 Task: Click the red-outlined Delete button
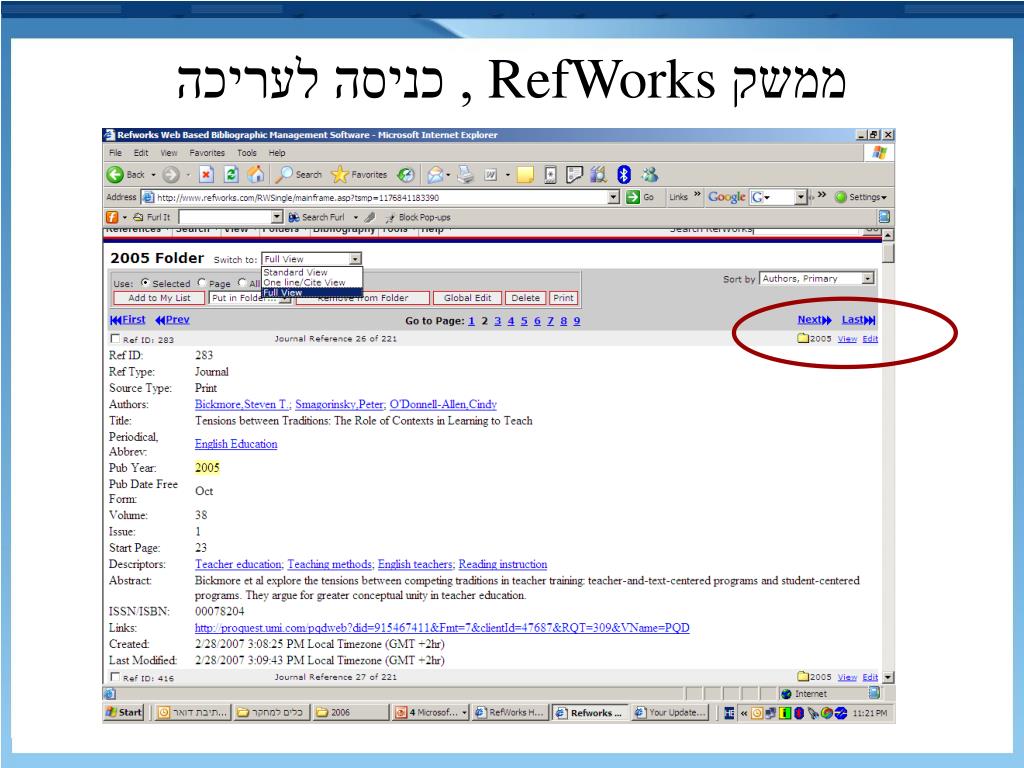coord(526,298)
